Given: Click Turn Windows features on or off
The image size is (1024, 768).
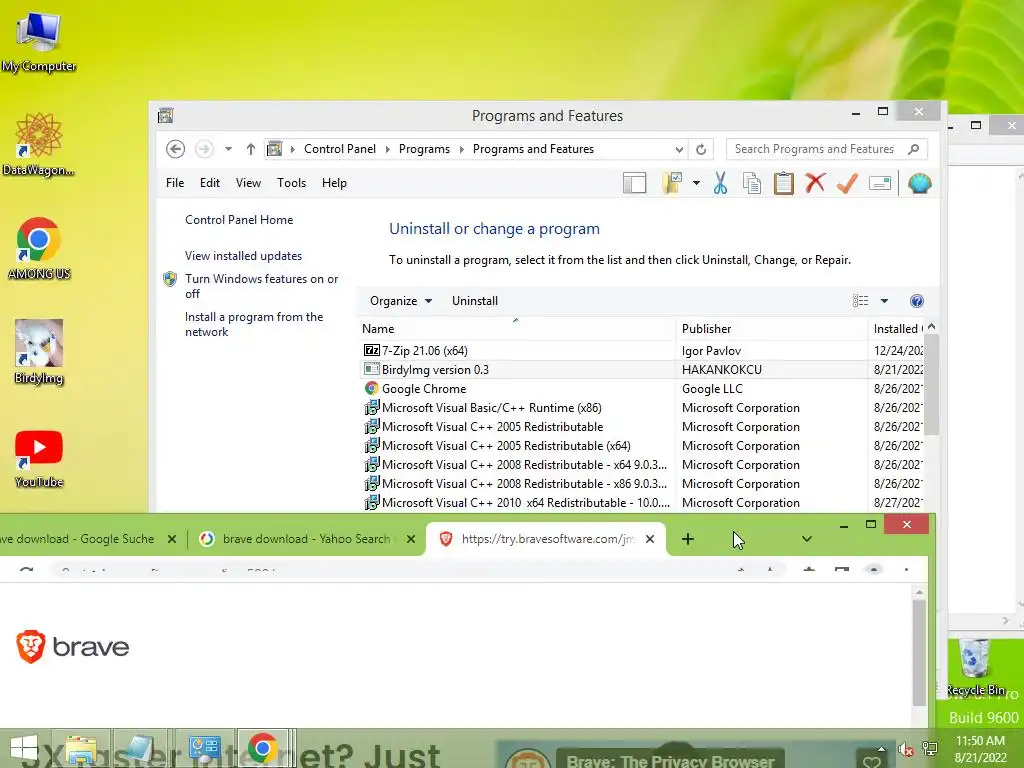Looking at the screenshot, I should coord(261,286).
